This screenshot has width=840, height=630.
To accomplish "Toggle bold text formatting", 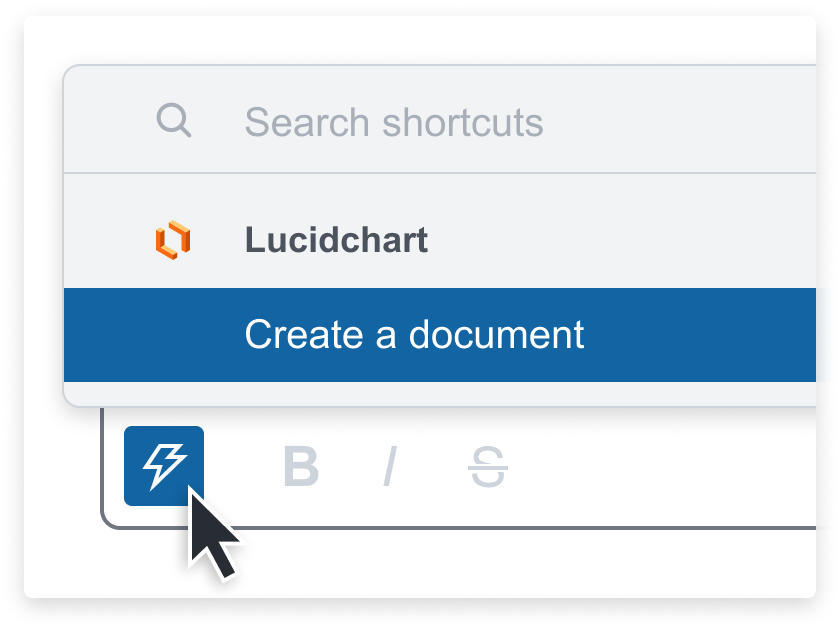I will tap(301, 467).
